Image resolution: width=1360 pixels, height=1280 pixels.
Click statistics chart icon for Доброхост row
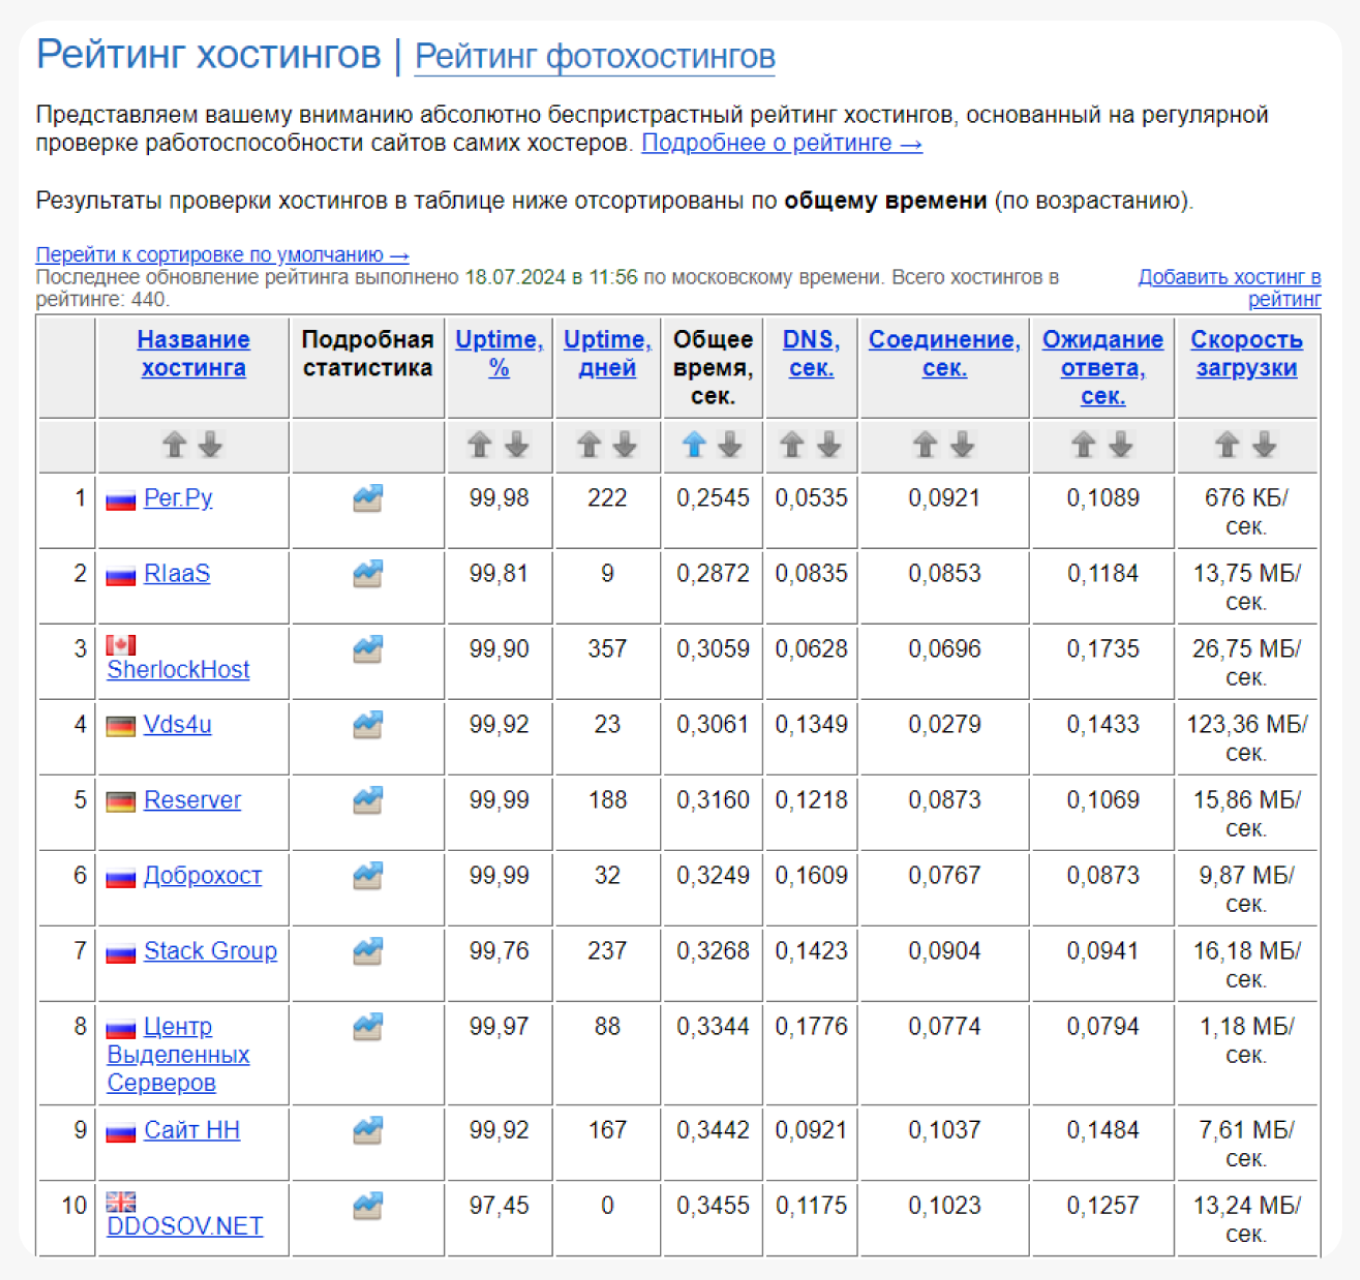click(368, 876)
